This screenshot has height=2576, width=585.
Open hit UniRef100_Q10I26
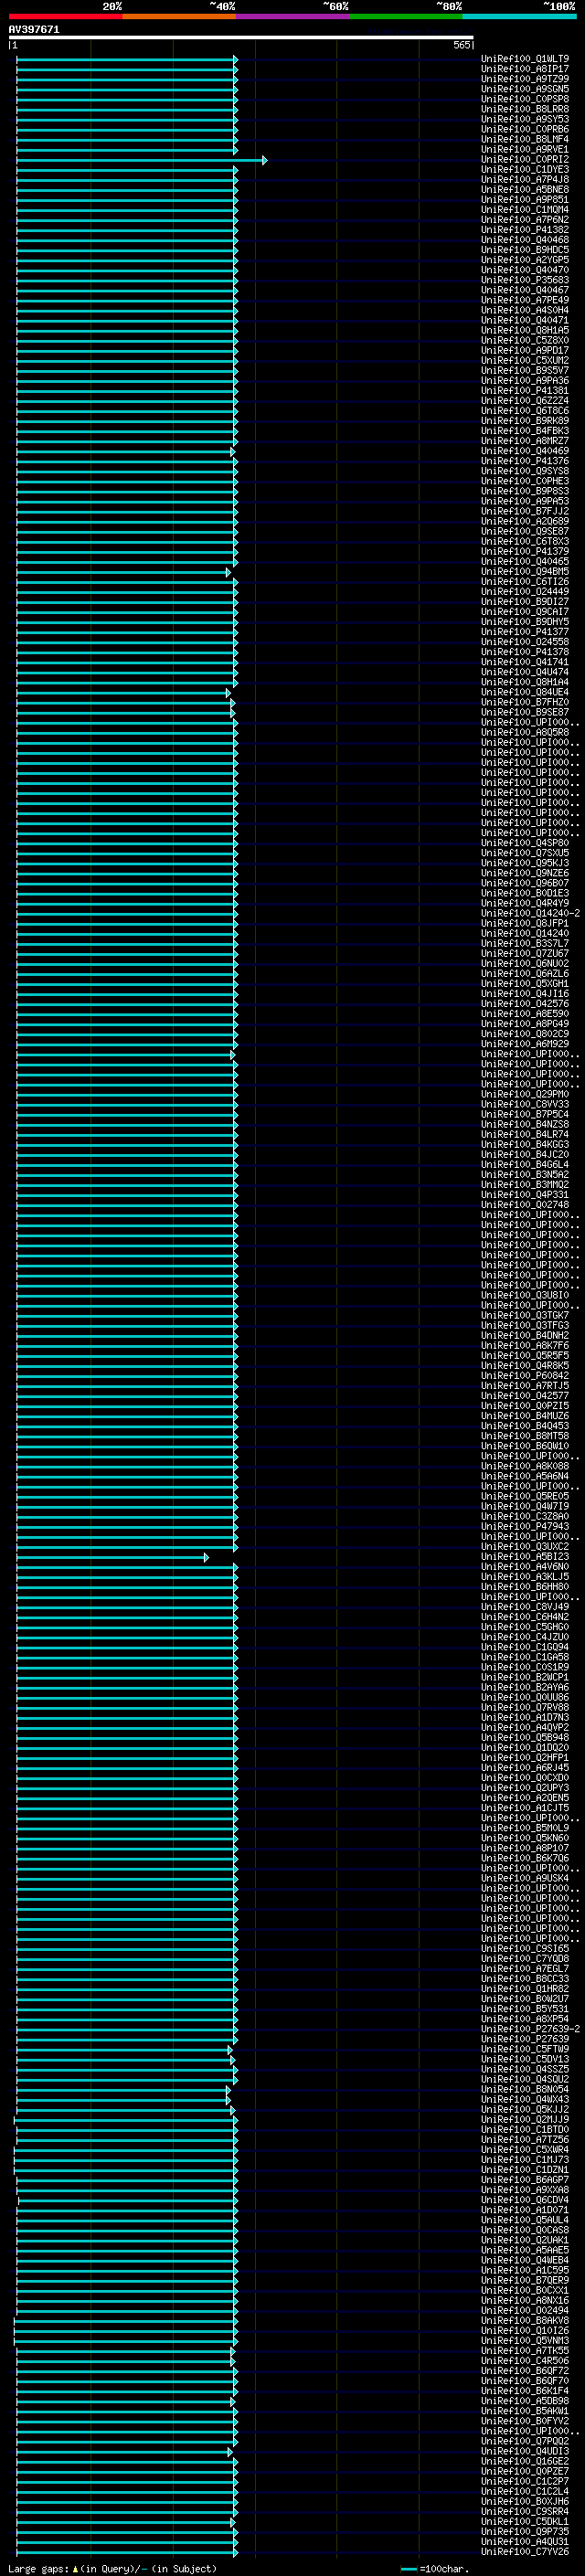[x=525, y=2331]
